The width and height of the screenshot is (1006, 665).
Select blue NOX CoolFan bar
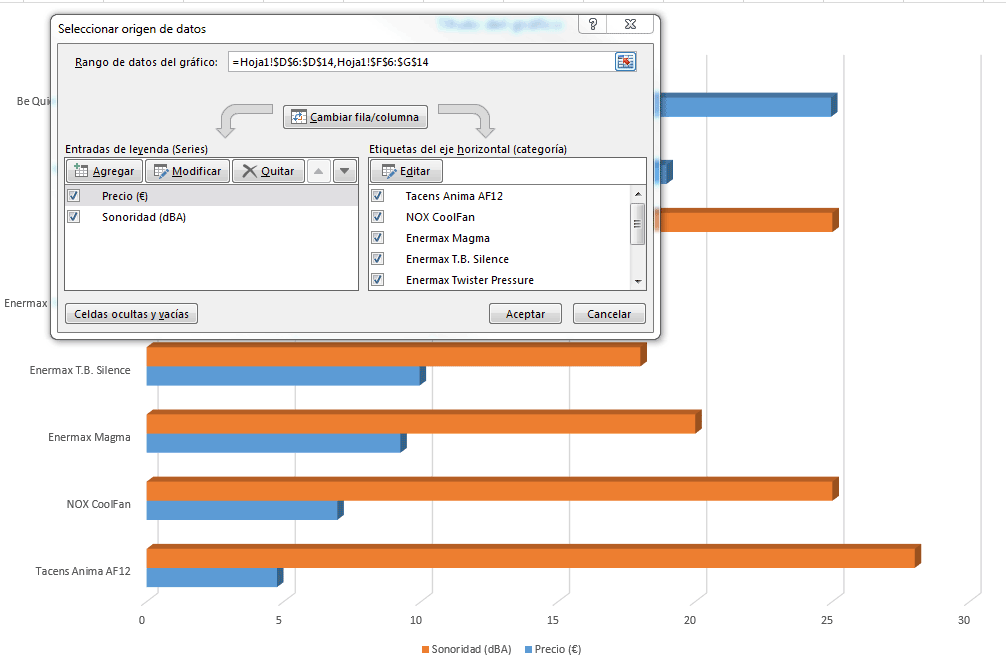(244, 510)
